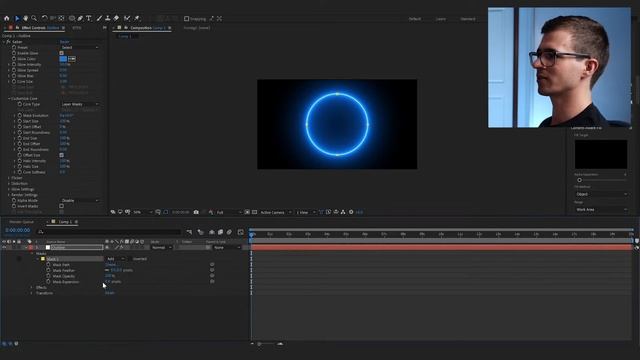Expand the Transform property group

(x=31, y=293)
